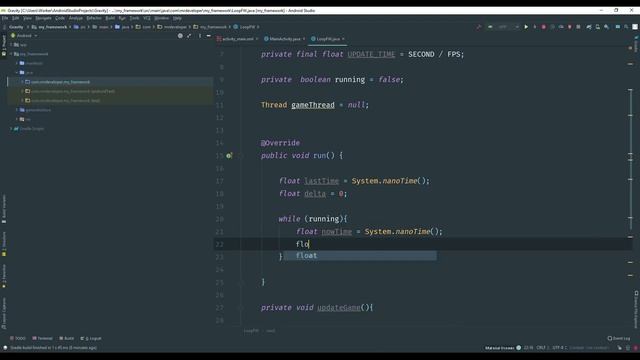The height and width of the screenshot is (360, 640).
Task: Open the Search Everywhere magnifier icon
Action: 626,27
